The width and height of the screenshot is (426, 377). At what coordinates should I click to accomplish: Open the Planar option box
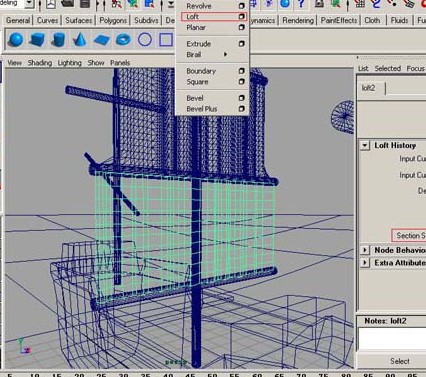click(x=242, y=27)
